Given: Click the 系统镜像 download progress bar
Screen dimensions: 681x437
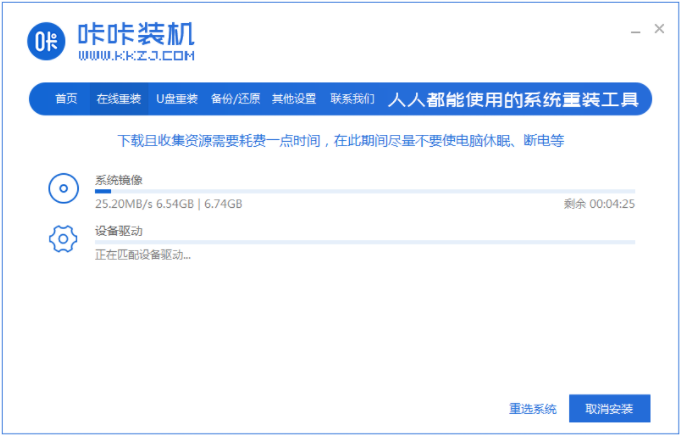Looking at the screenshot, I should [364, 191].
